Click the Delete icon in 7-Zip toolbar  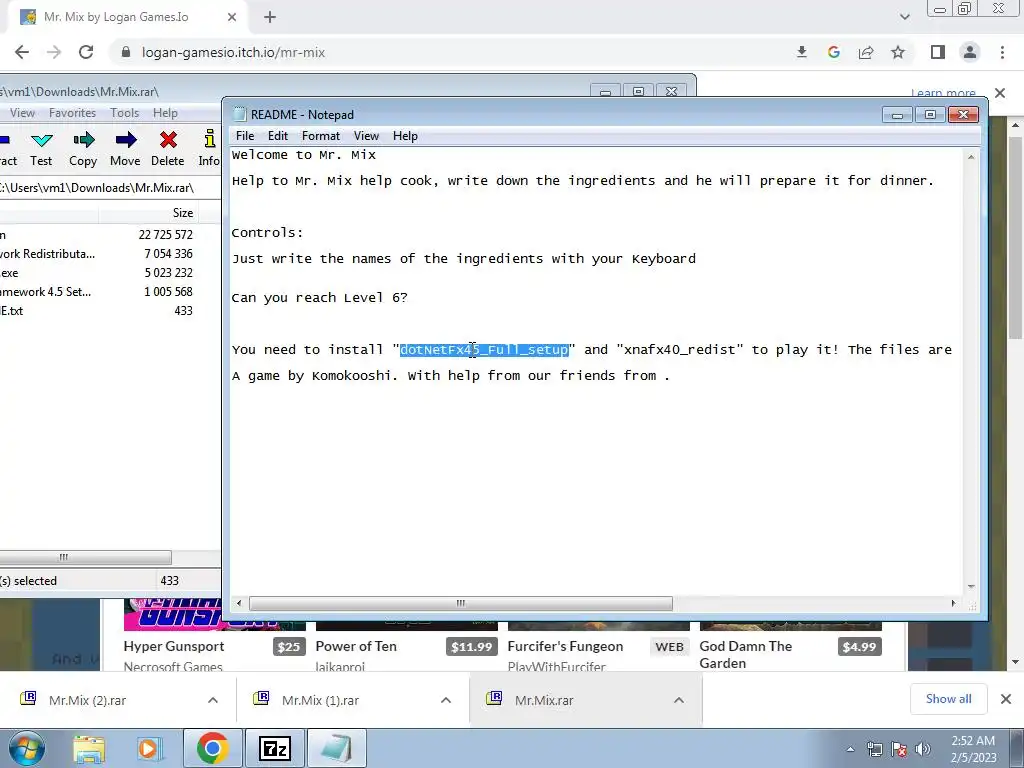(x=168, y=149)
